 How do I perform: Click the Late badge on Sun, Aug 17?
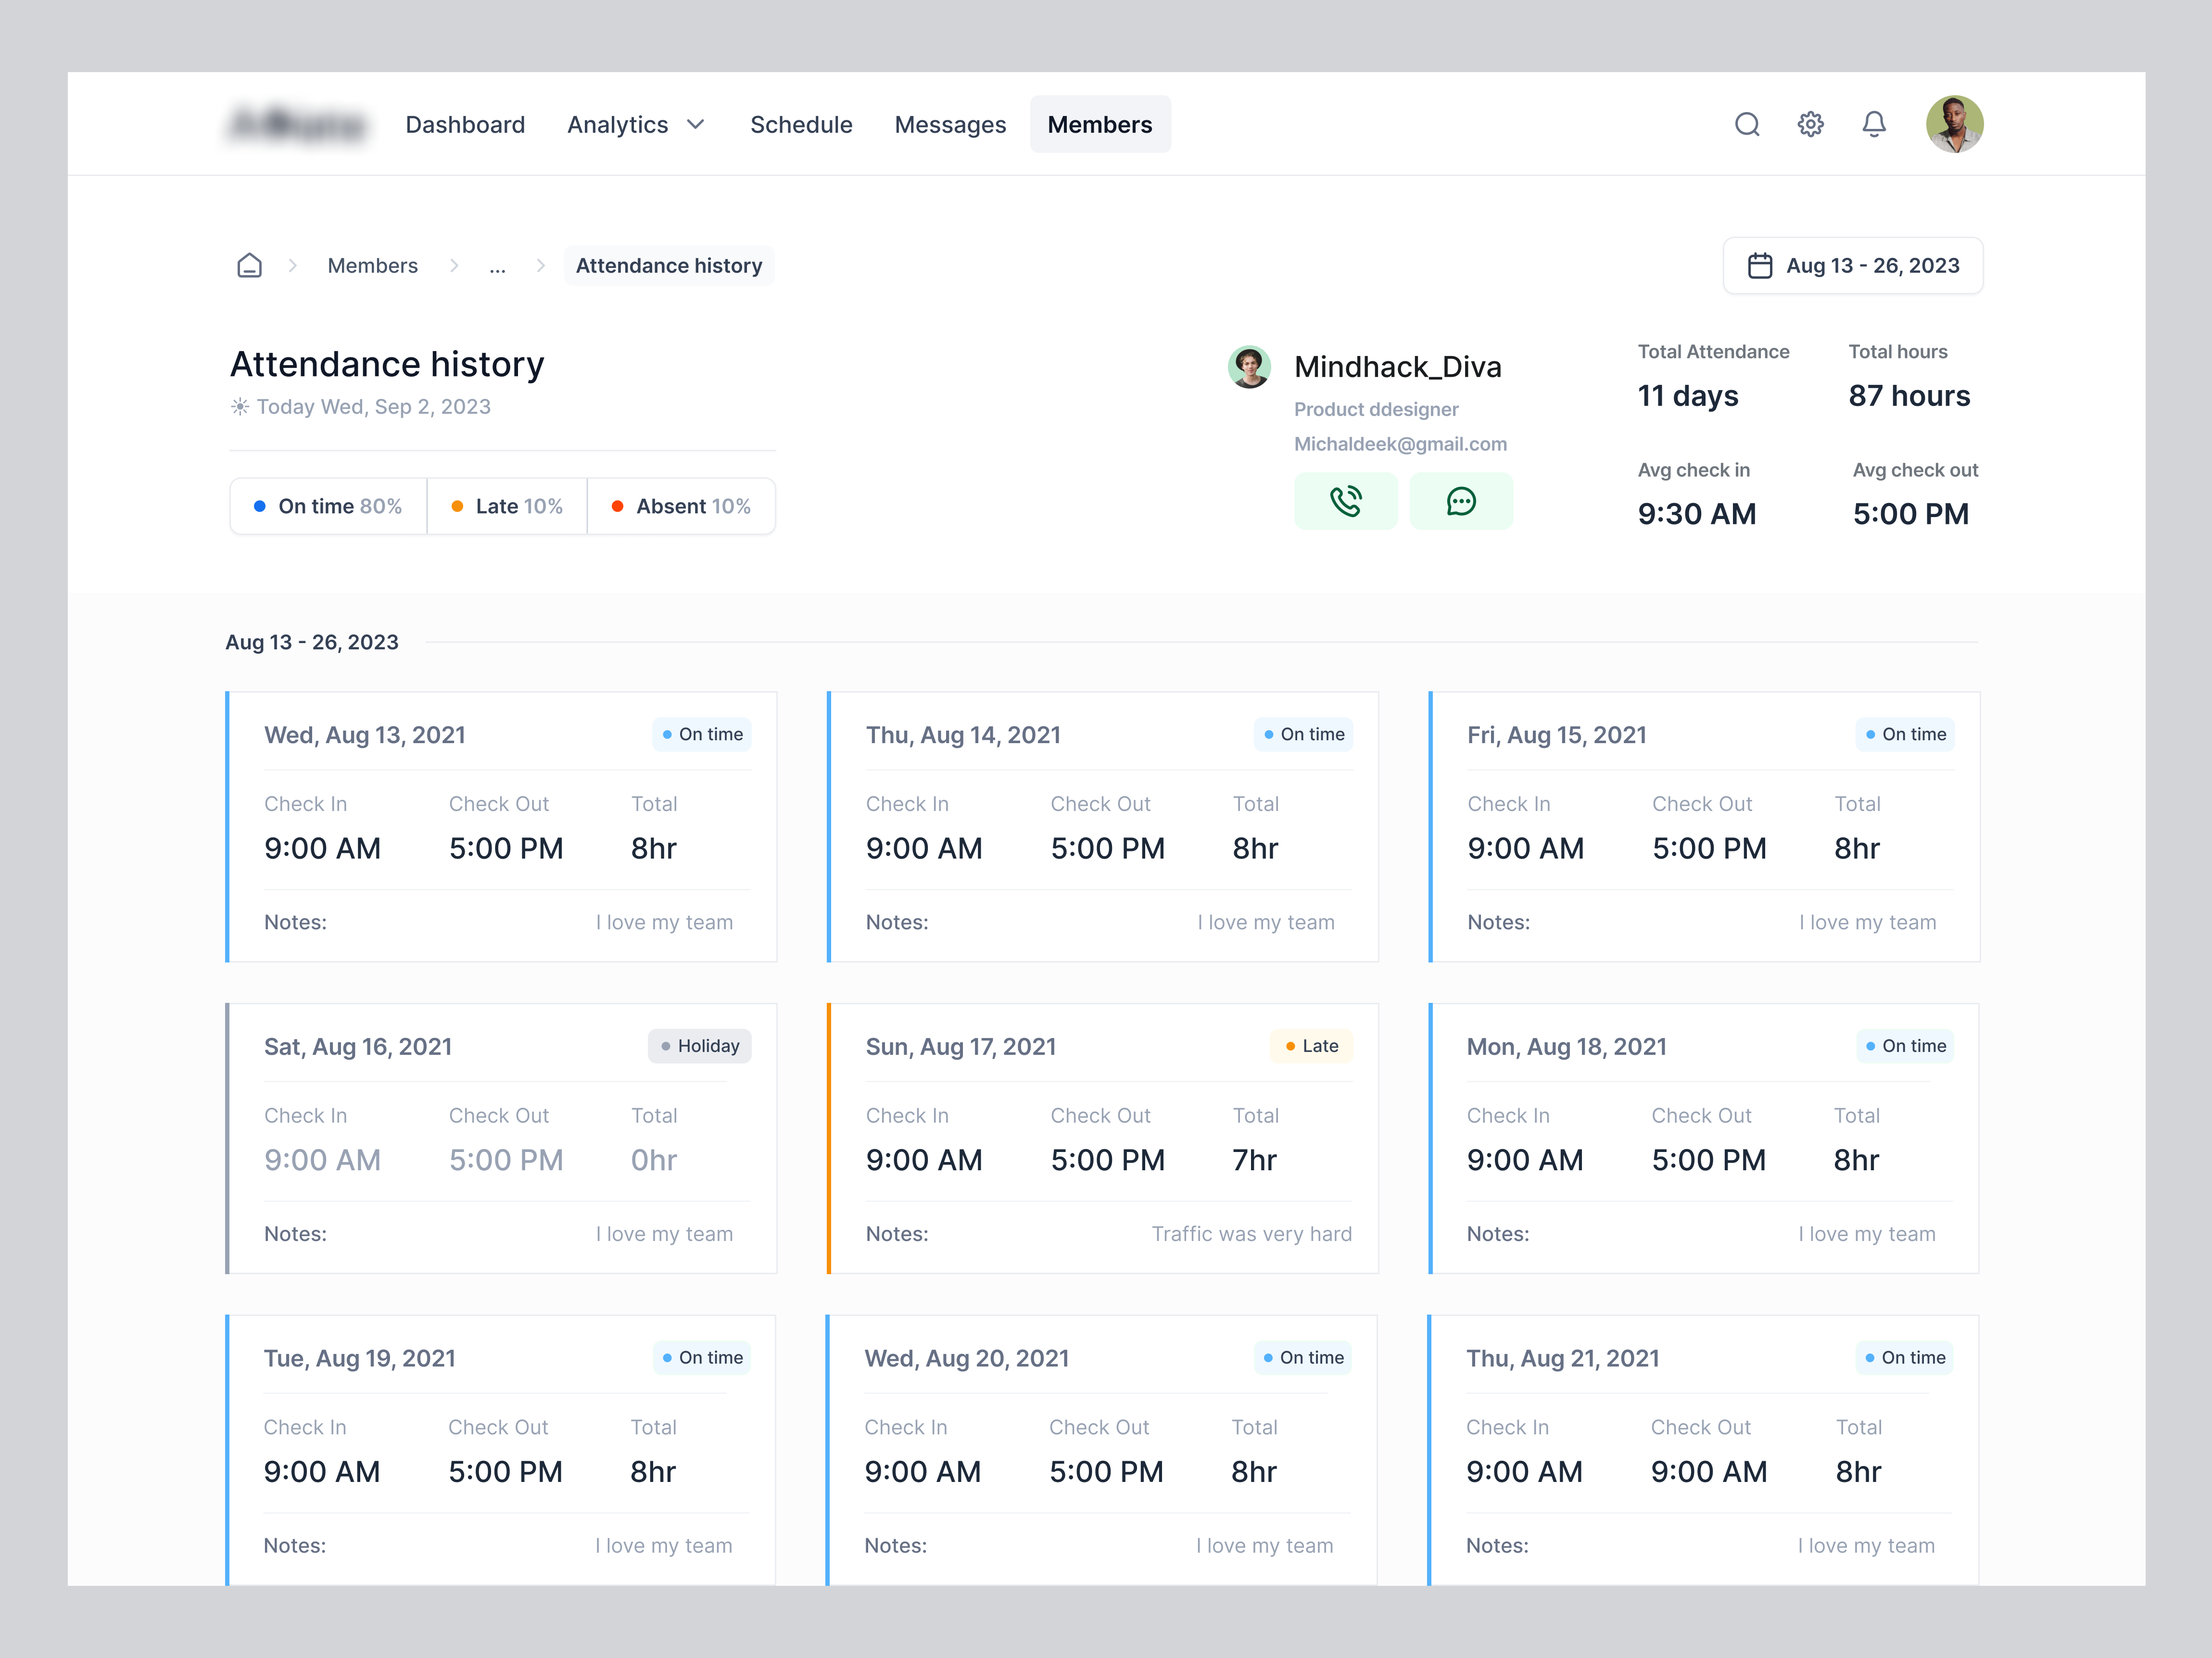1312,1046
